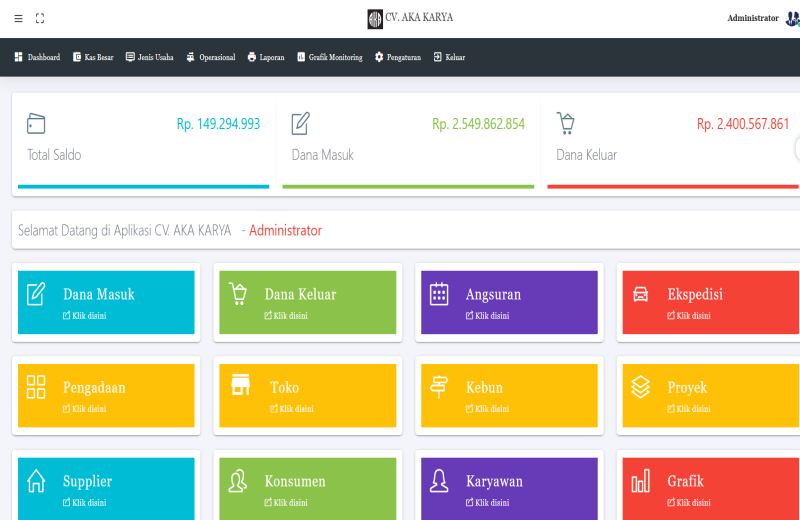Image resolution: width=800 pixels, height=520 pixels.
Task: Click the Pengadaan grid icon
Action: (36, 387)
